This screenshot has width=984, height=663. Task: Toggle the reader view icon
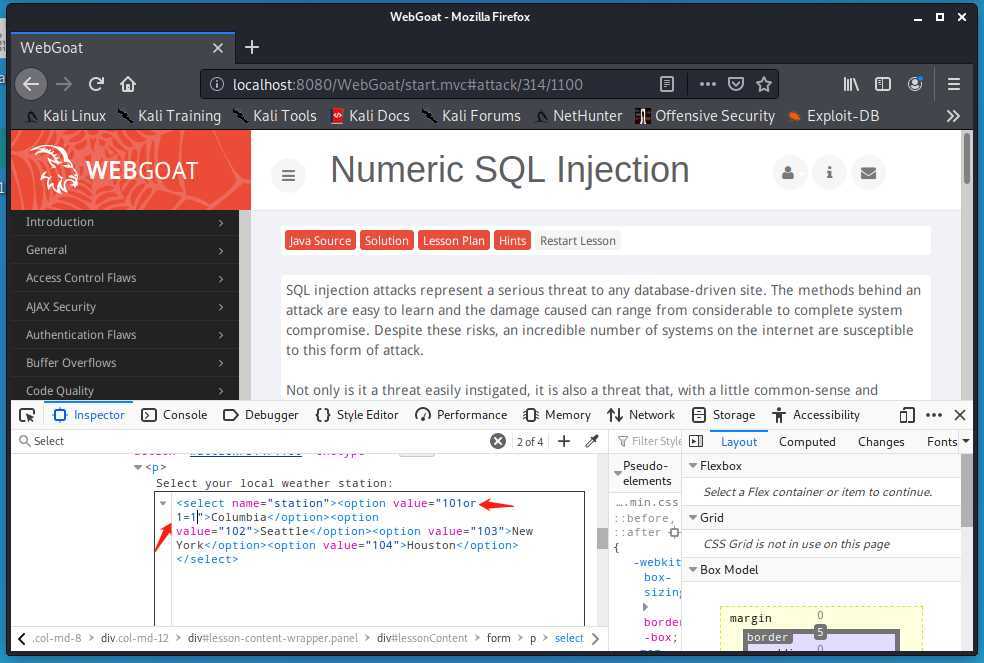[667, 84]
